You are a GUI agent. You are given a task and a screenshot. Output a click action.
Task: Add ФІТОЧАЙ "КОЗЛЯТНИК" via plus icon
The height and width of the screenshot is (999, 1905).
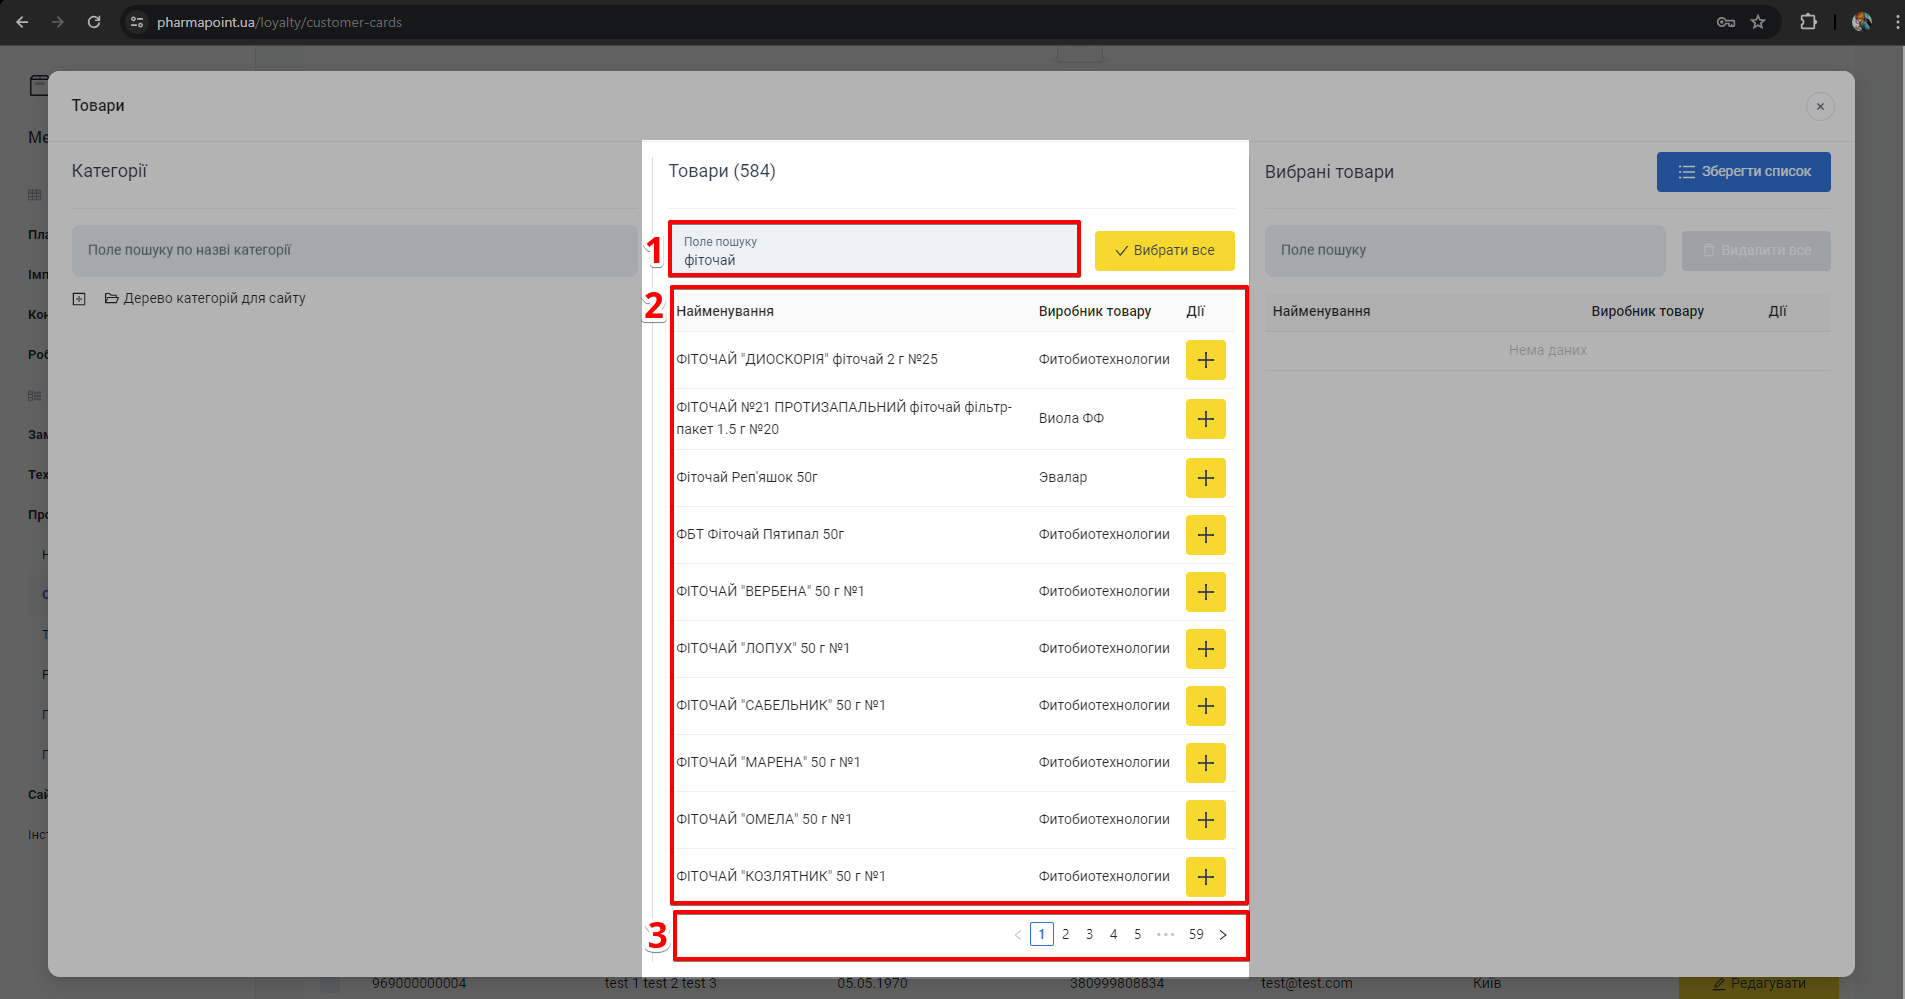tap(1205, 877)
